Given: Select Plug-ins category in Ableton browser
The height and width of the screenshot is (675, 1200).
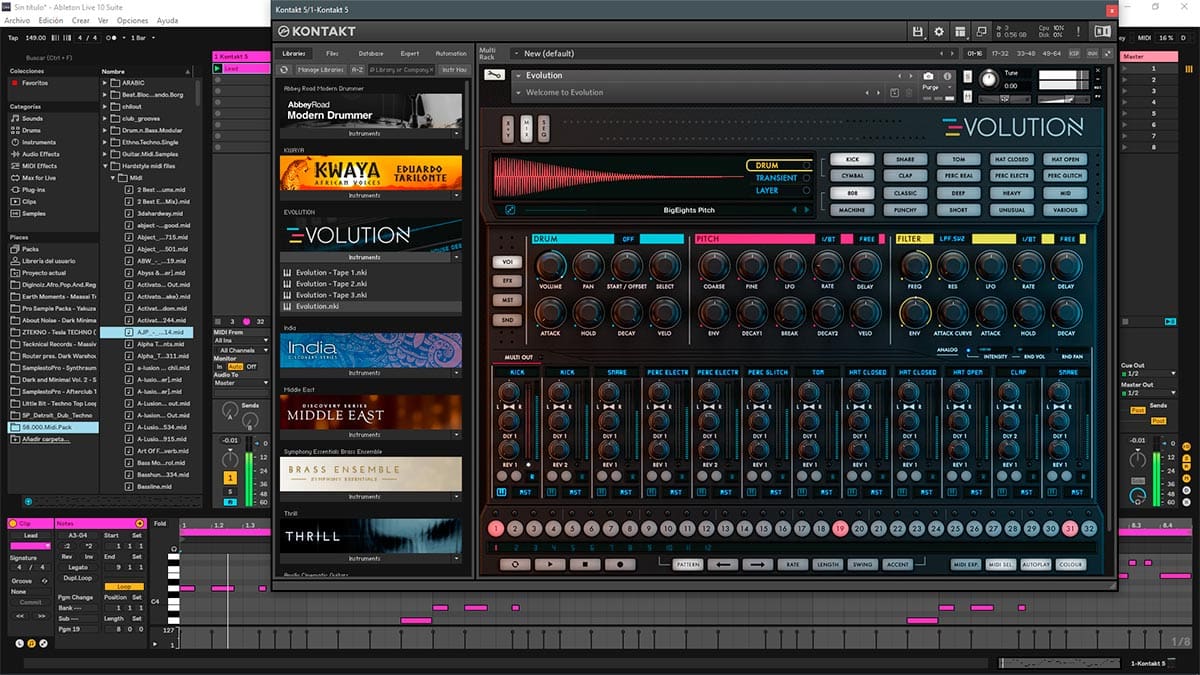Looking at the screenshot, I should 29,189.
